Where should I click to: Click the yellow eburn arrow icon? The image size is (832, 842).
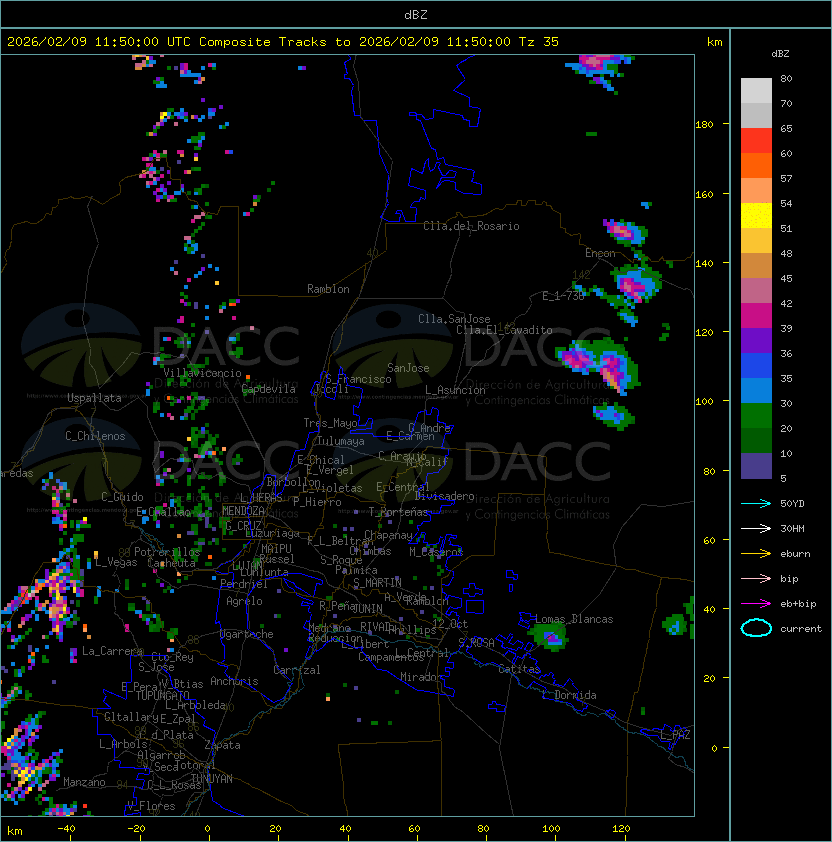756,554
